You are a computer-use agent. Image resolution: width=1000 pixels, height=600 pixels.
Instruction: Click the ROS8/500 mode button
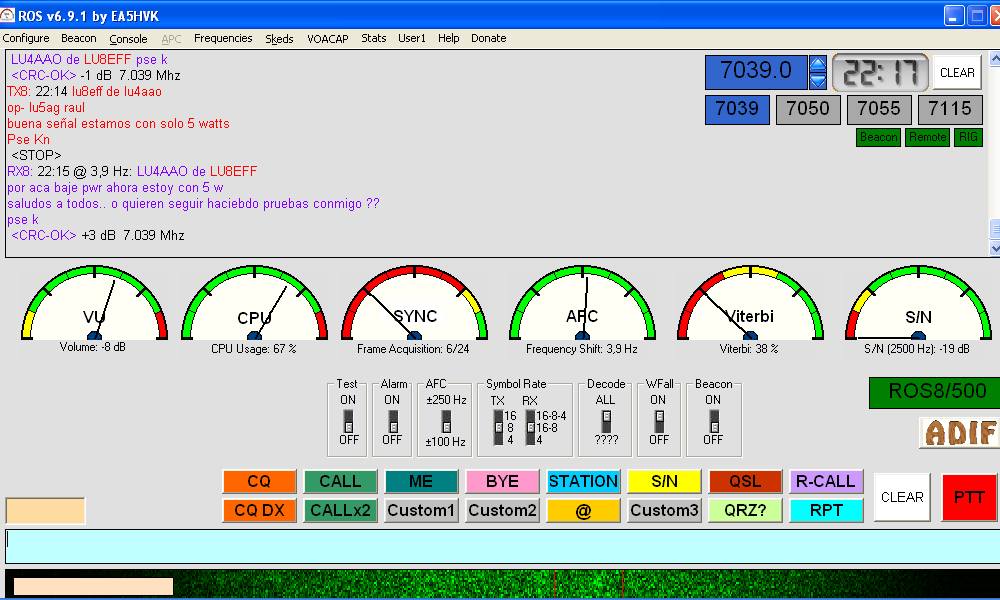(x=935, y=392)
